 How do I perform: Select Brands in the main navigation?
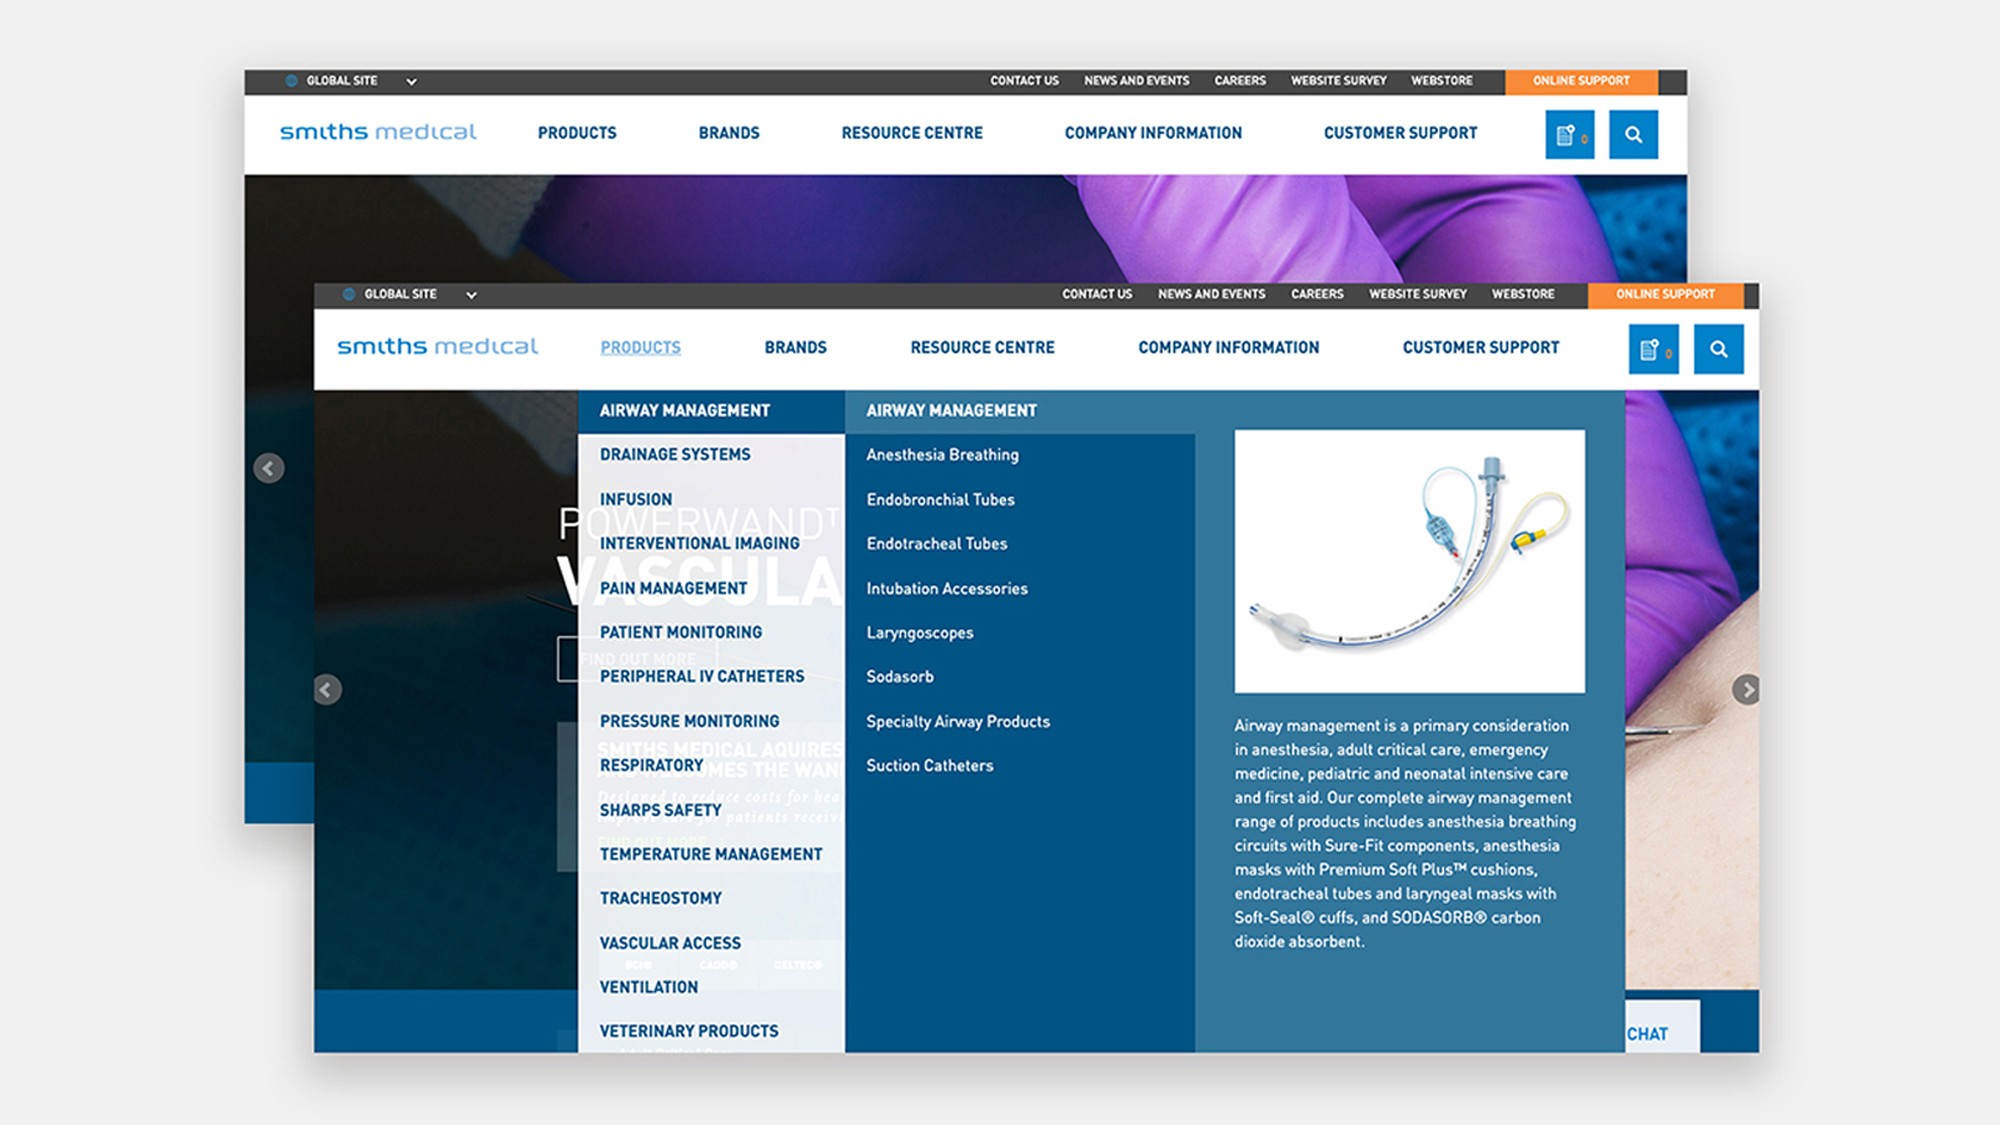click(x=795, y=347)
